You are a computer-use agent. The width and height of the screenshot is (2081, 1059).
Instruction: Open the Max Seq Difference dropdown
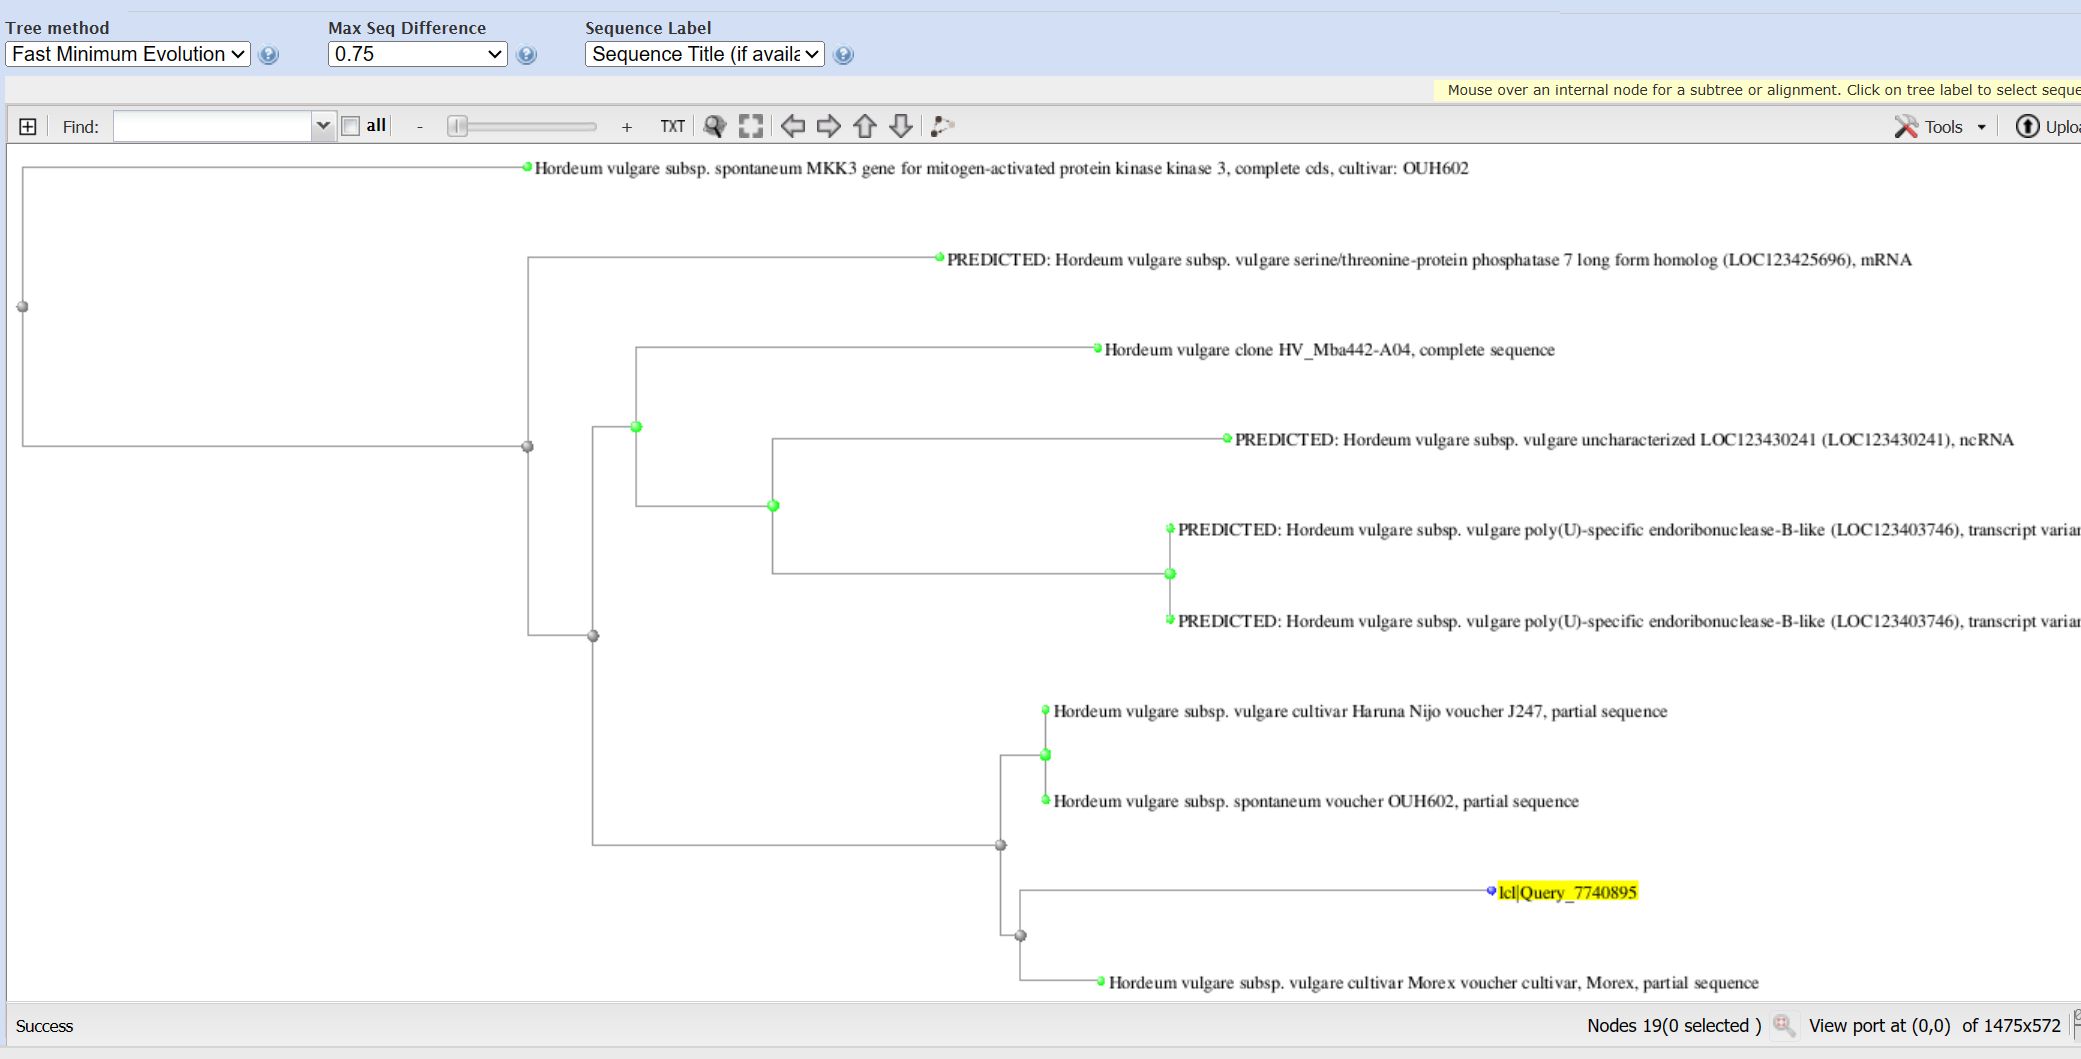click(x=418, y=54)
